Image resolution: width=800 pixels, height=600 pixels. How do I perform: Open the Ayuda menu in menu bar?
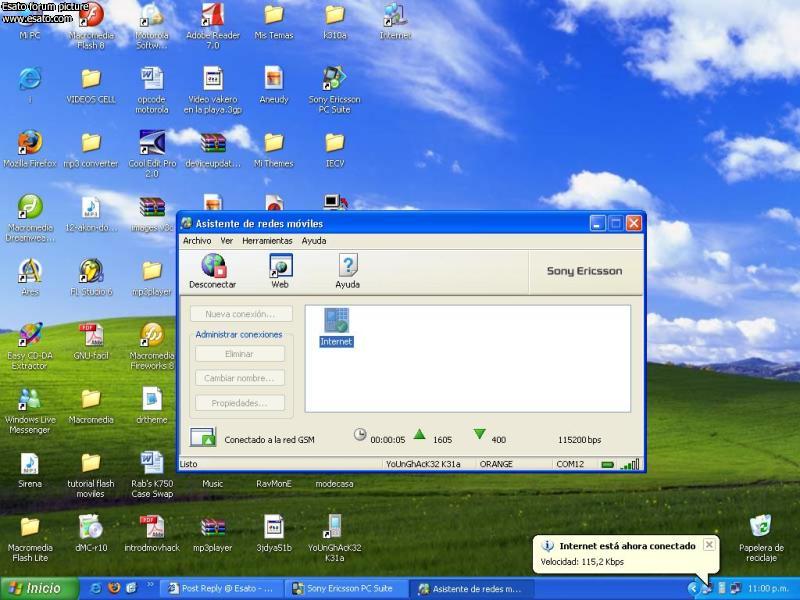click(314, 241)
